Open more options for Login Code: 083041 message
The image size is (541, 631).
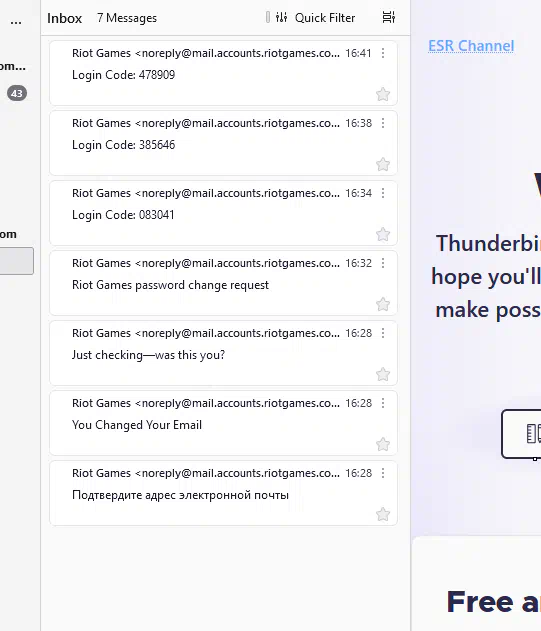(383, 193)
